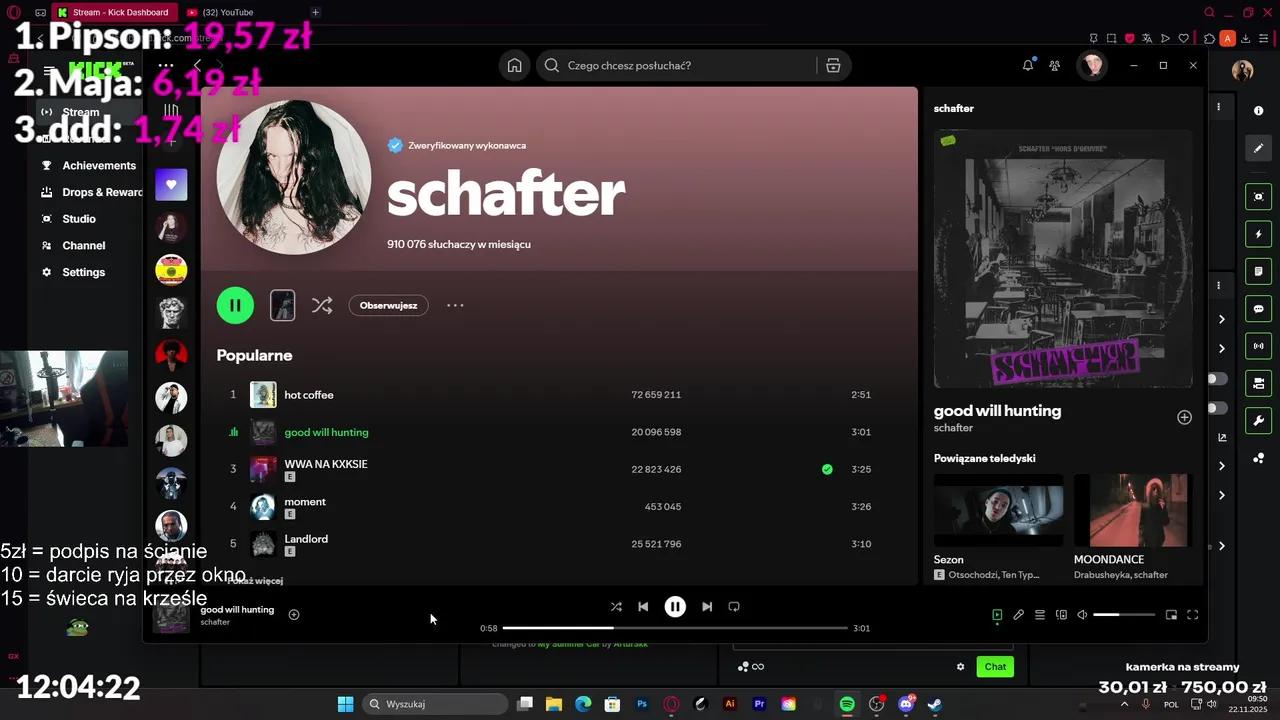Open Liked Songs heart playlist in sidebar
This screenshot has width=1280, height=720.
point(171,184)
